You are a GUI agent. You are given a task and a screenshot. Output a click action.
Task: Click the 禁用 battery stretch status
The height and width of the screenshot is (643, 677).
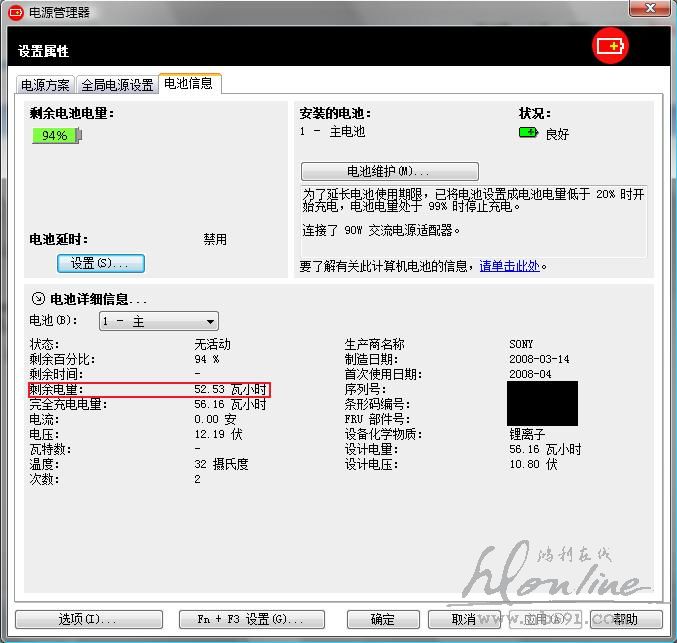tap(215, 239)
